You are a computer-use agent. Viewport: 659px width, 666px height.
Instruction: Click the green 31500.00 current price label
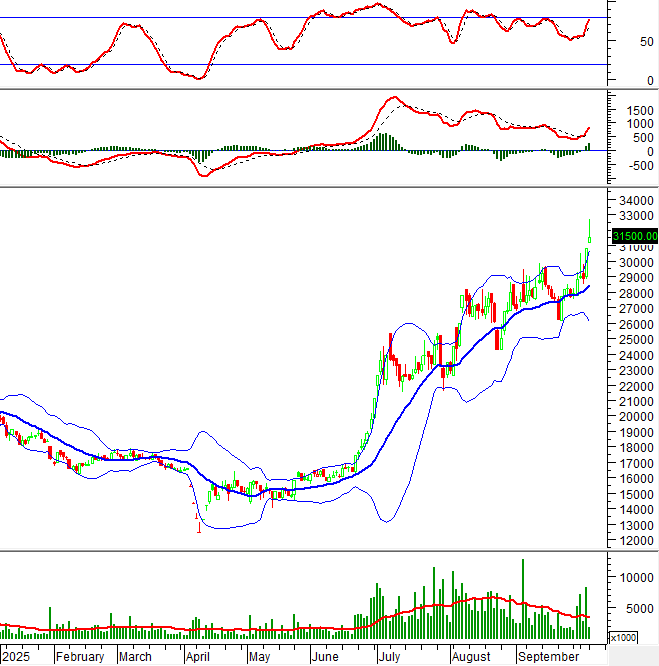tap(634, 236)
